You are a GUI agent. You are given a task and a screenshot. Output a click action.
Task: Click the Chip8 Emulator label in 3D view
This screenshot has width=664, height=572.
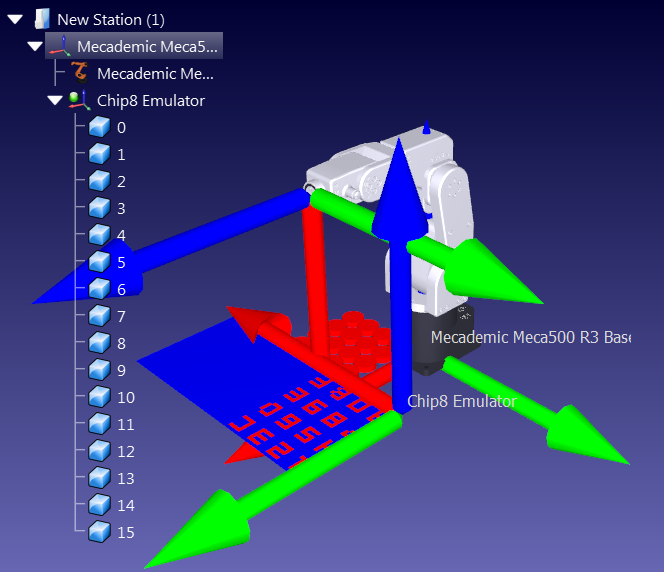[462, 401]
